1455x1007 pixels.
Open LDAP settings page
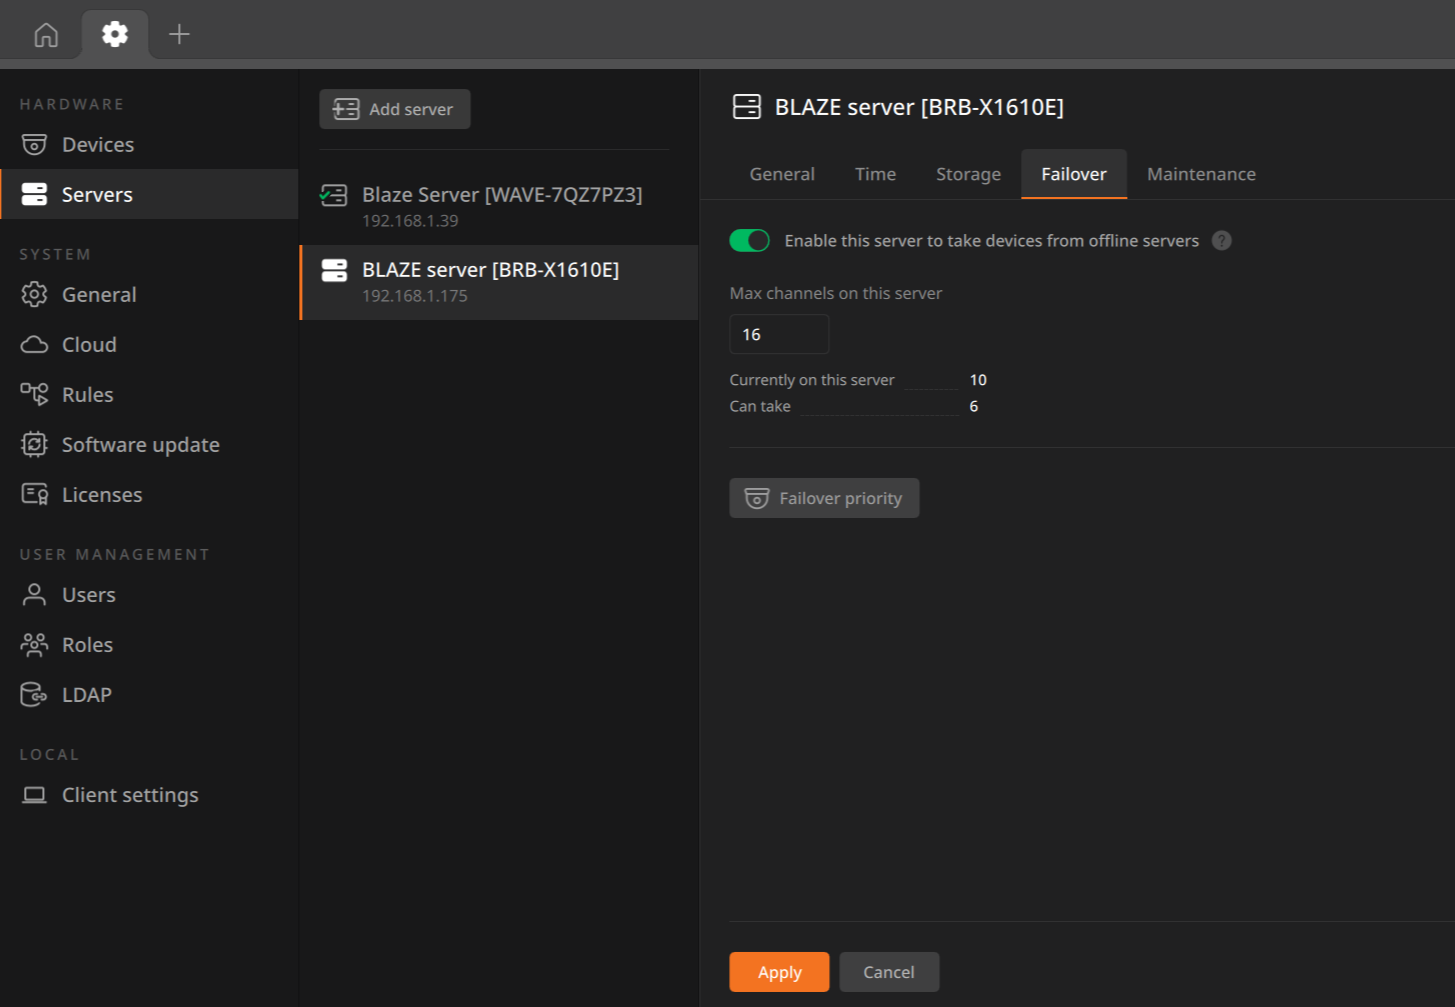click(x=150, y=694)
